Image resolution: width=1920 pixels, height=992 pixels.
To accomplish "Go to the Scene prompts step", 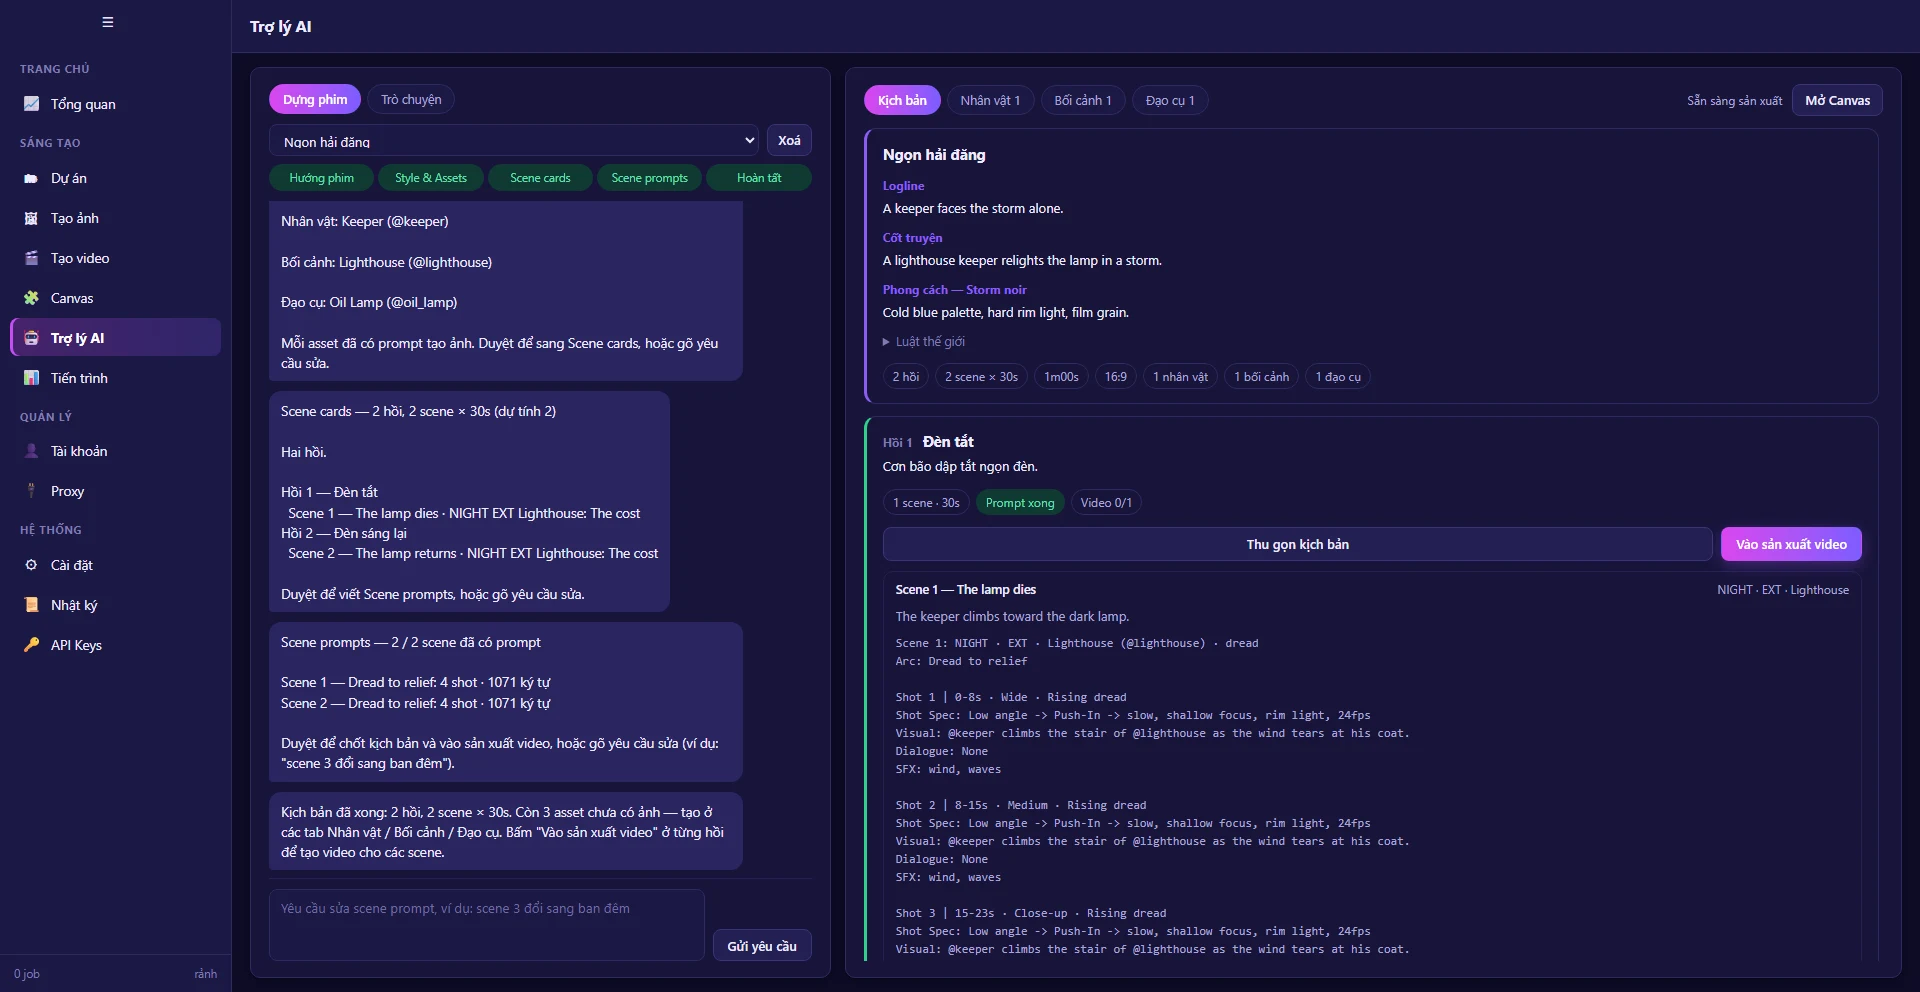I will tap(650, 178).
